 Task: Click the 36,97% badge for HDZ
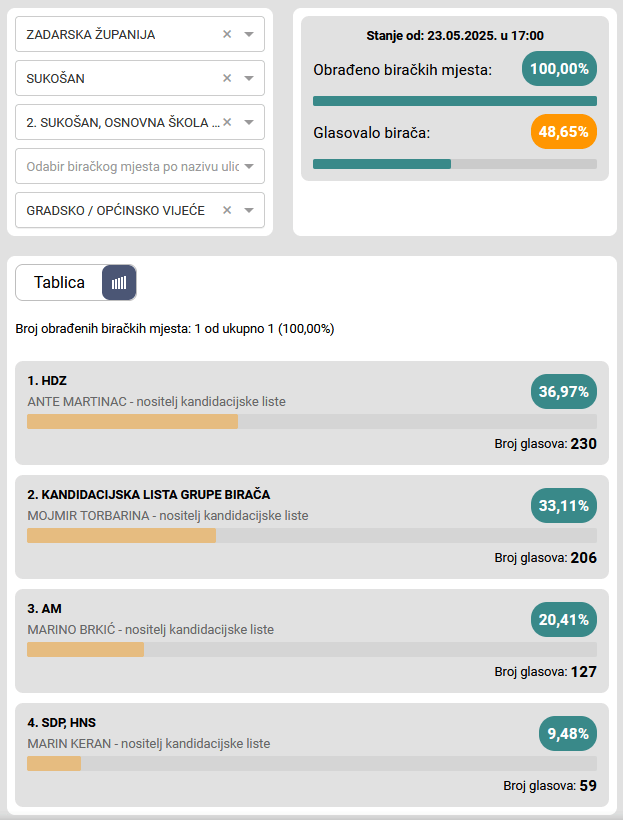click(x=563, y=392)
